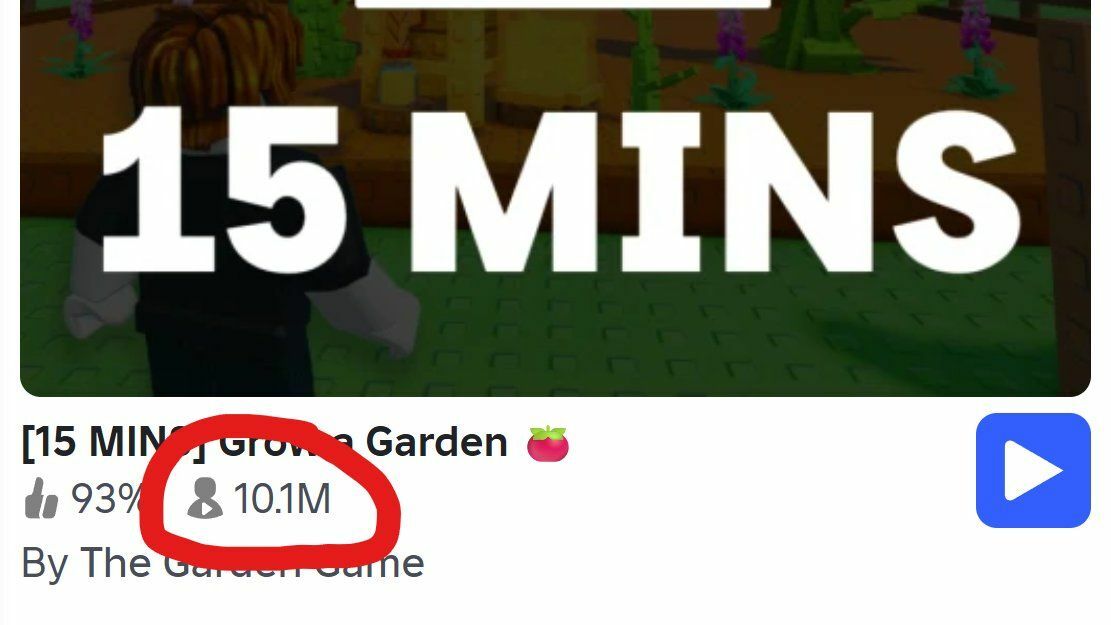Open the Grow a Garden game title
This screenshot has height=625, width=1111.
coord(264,442)
